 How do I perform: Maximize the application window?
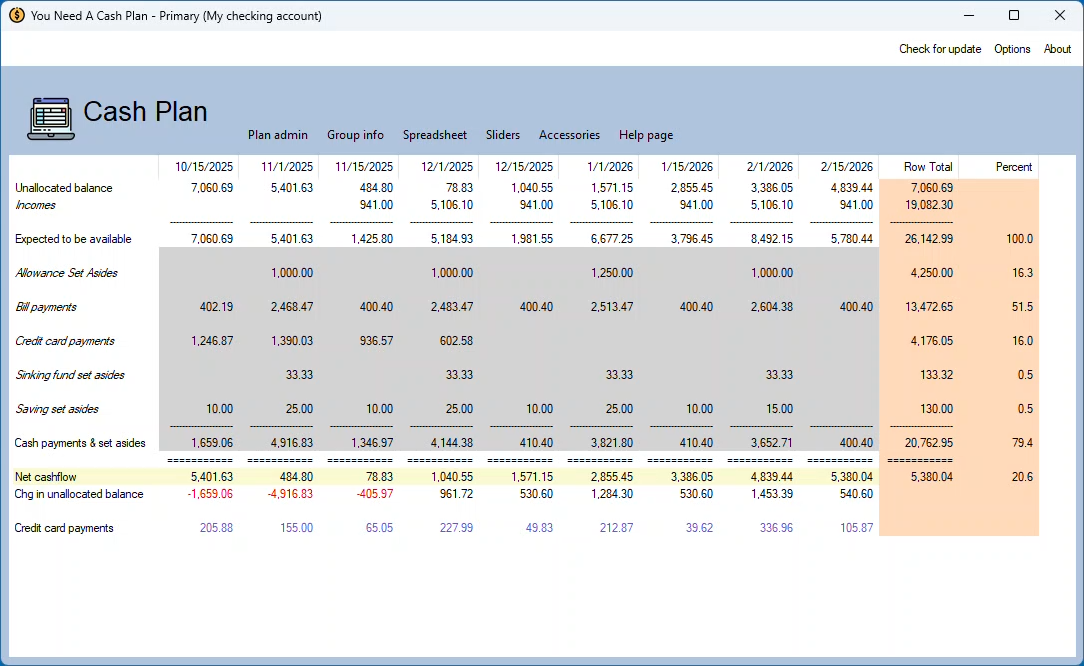click(1014, 16)
